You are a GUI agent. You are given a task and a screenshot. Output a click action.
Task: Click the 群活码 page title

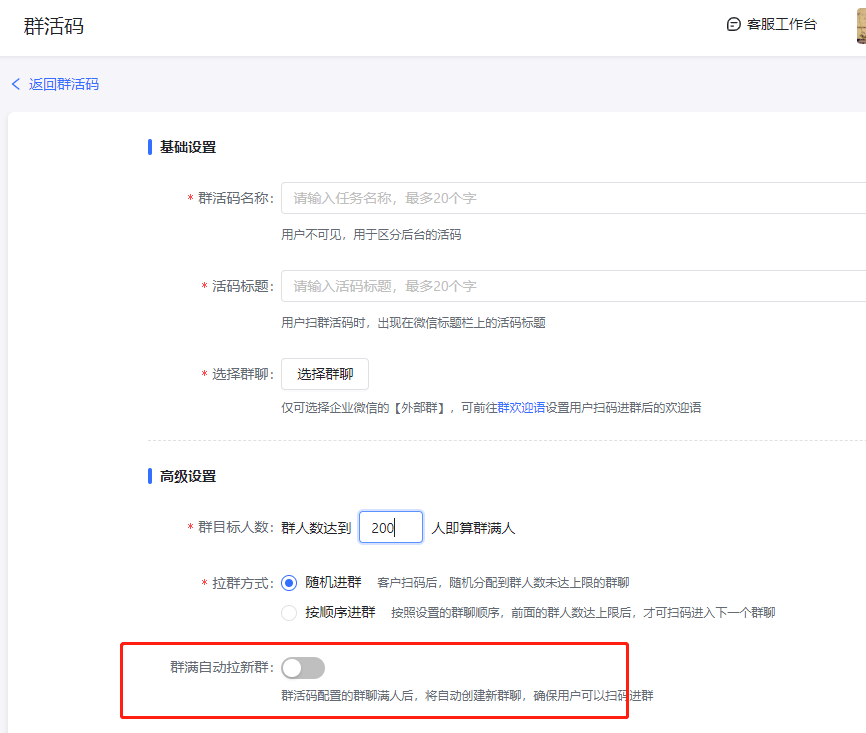pos(54,26)
